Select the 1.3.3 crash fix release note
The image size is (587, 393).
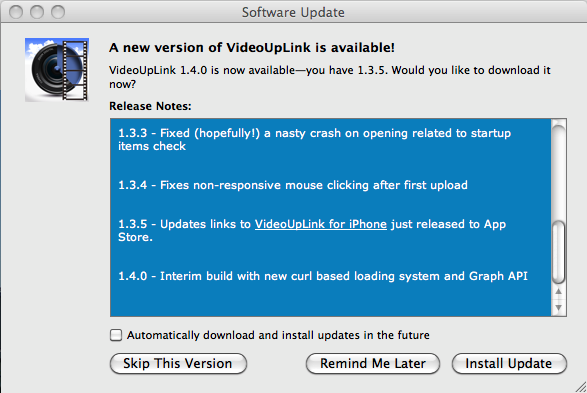coord(314,139)
